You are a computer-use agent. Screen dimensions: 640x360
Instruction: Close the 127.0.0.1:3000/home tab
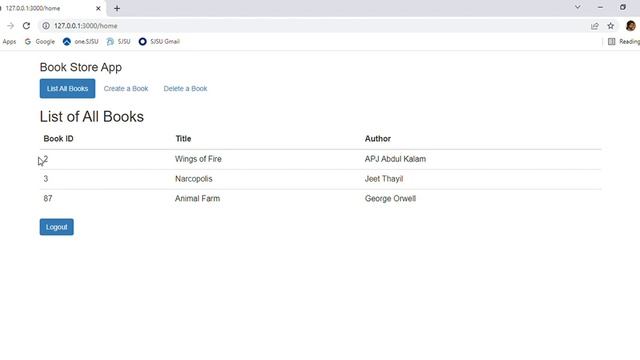pyautogui.click(x=98, y=8)
